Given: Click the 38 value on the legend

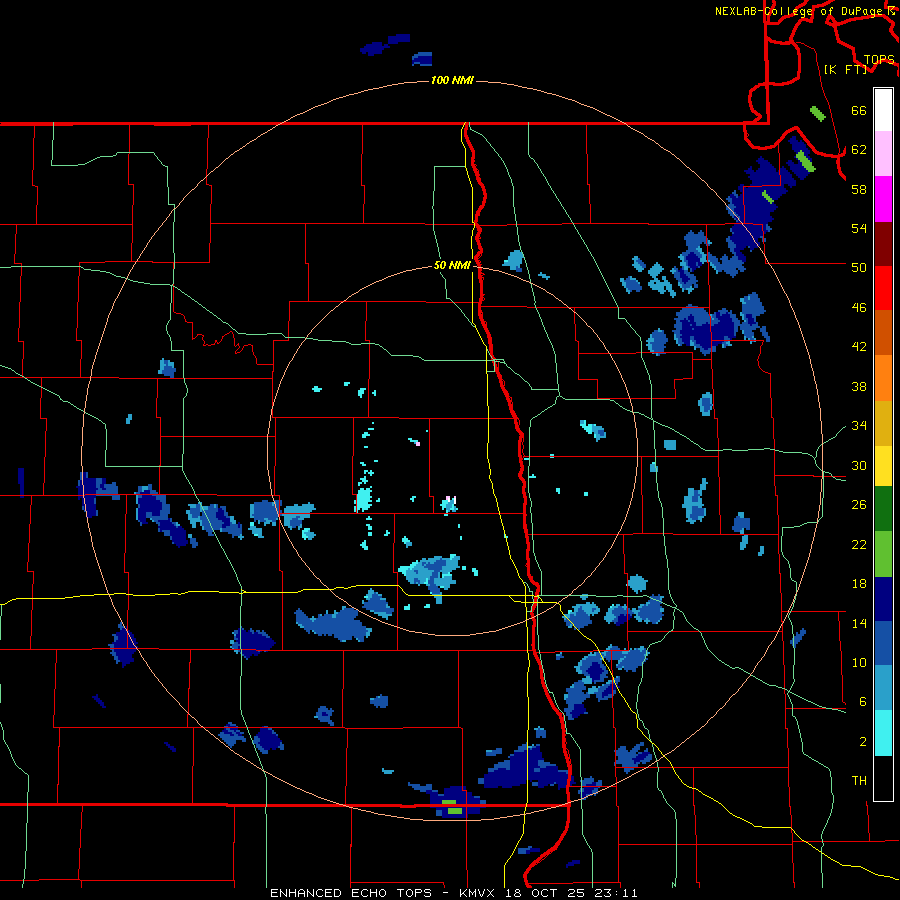Looking at the screenshot, I should tap(859, 386).
